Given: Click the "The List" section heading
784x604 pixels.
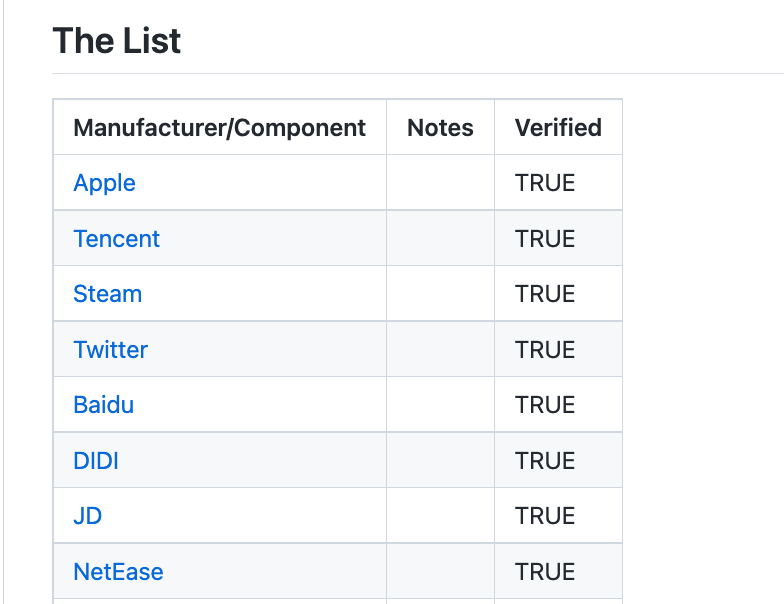Looking at the screenshot, I should [116, 41].
